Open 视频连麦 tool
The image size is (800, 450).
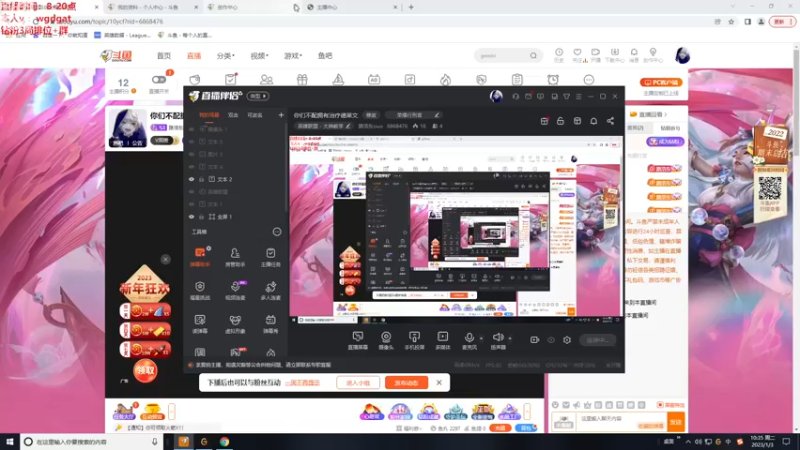235,290
